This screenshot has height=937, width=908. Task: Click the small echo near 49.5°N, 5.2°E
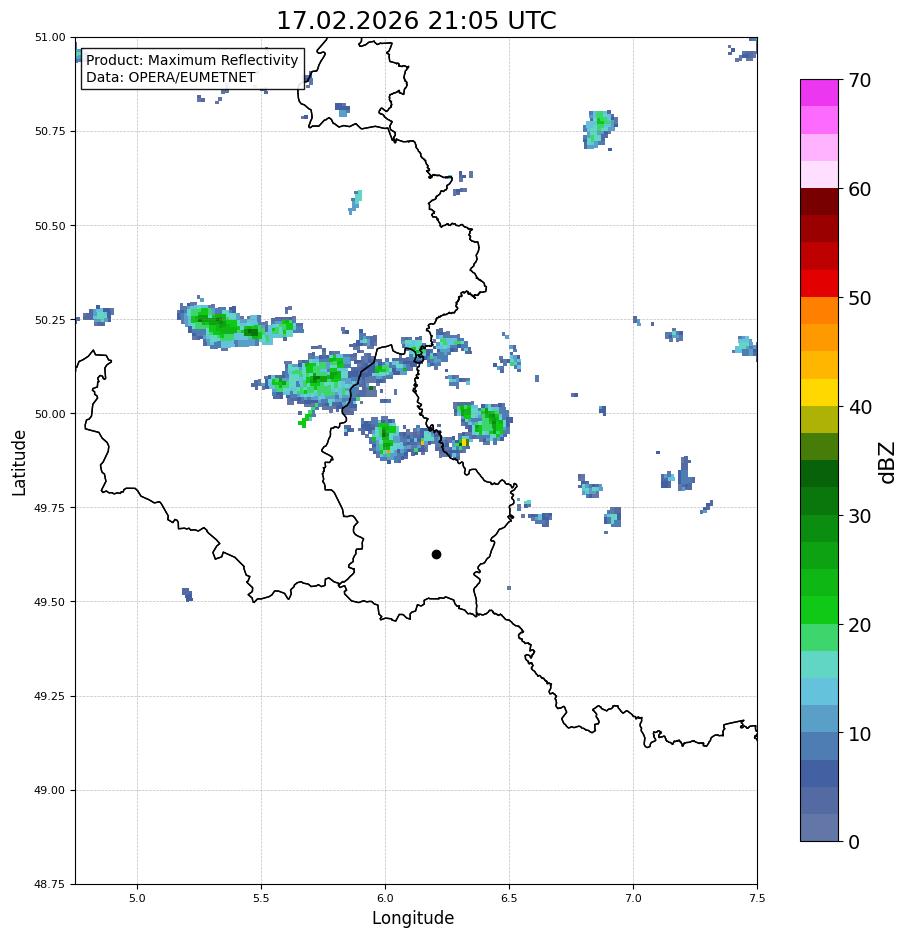pos(188,595)
